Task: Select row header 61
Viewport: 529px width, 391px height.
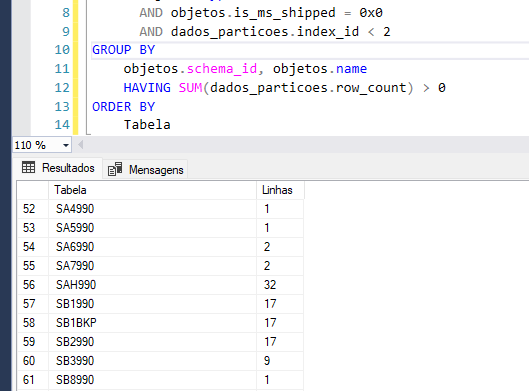Action: coord(32,380)
